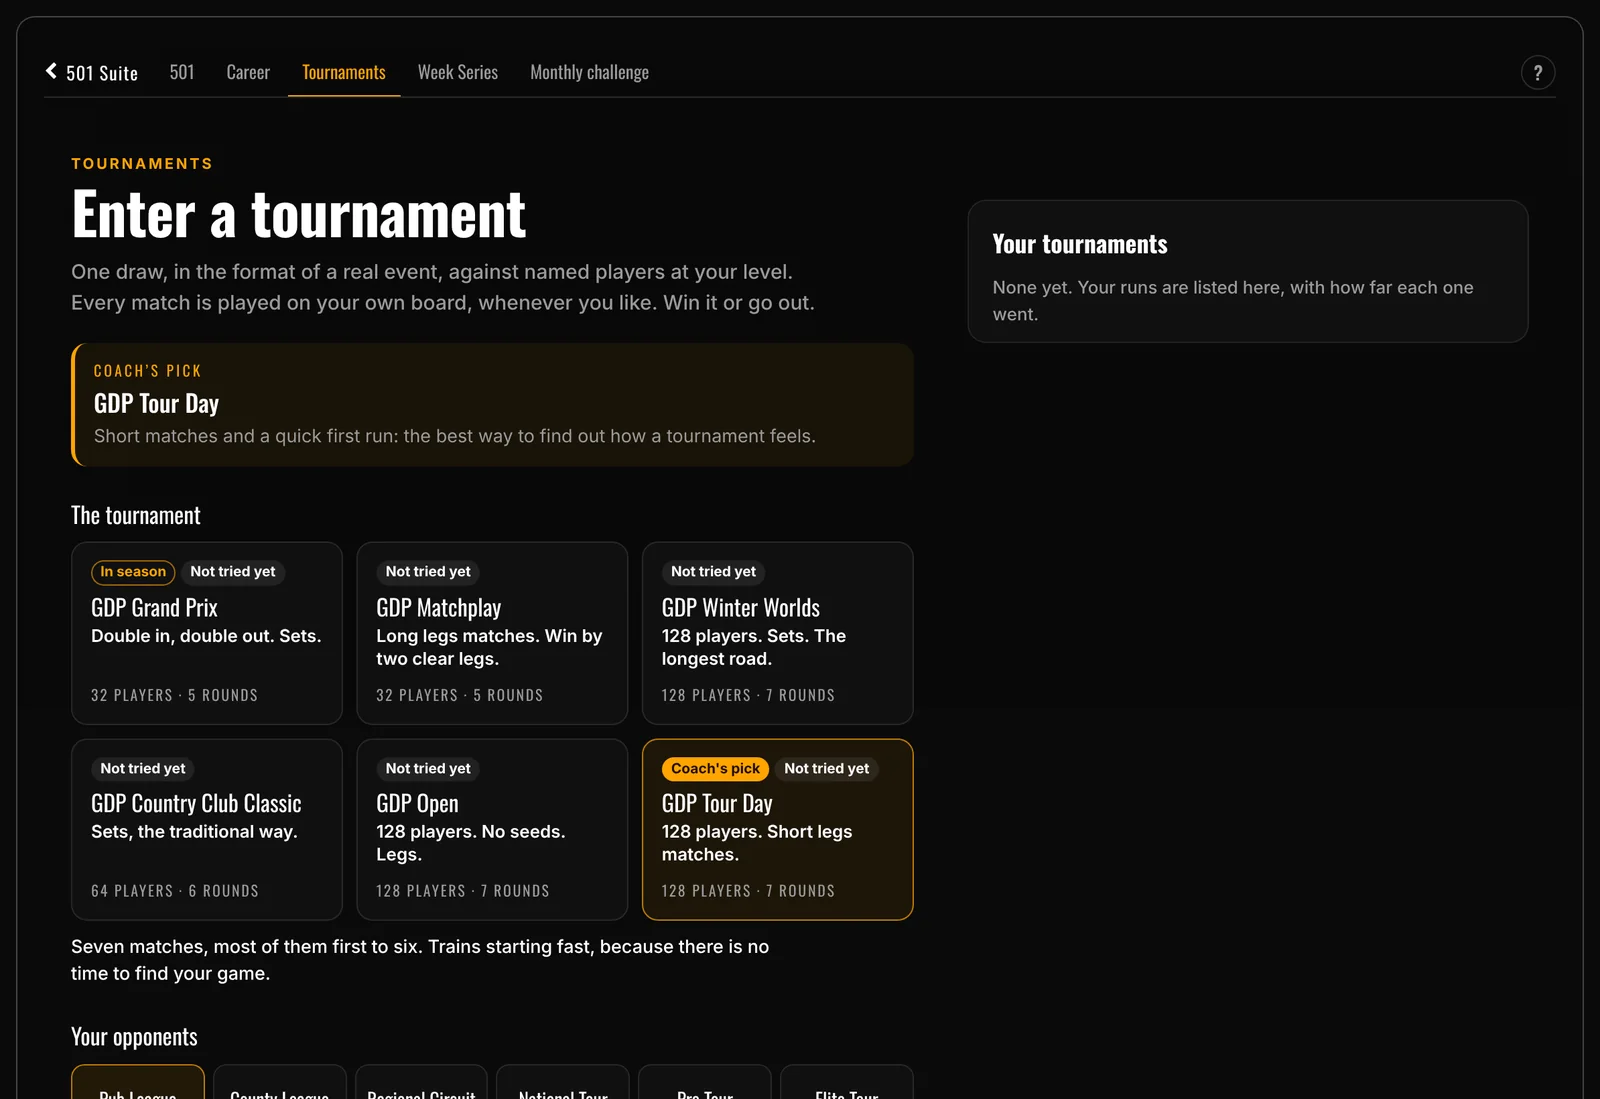The image size is (1600, 1099).
Task: Go to the Monthly challenge tab
Action: pos(590,73)
